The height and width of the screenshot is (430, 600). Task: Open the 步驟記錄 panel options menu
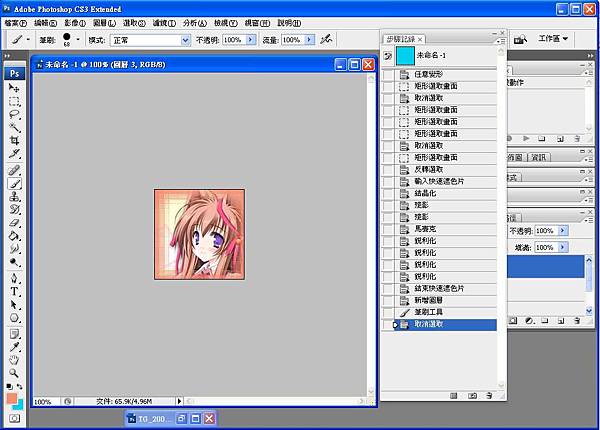[501, 41]
